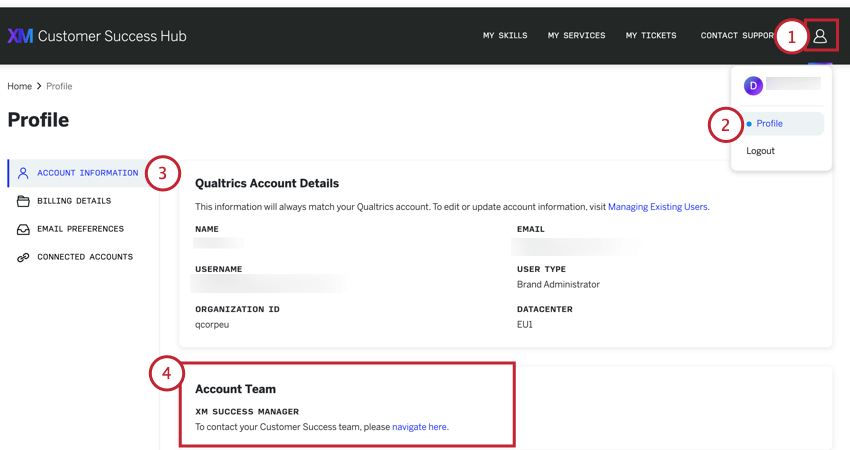Click the 'EMAIL' field label

click(x=530, y=229)
